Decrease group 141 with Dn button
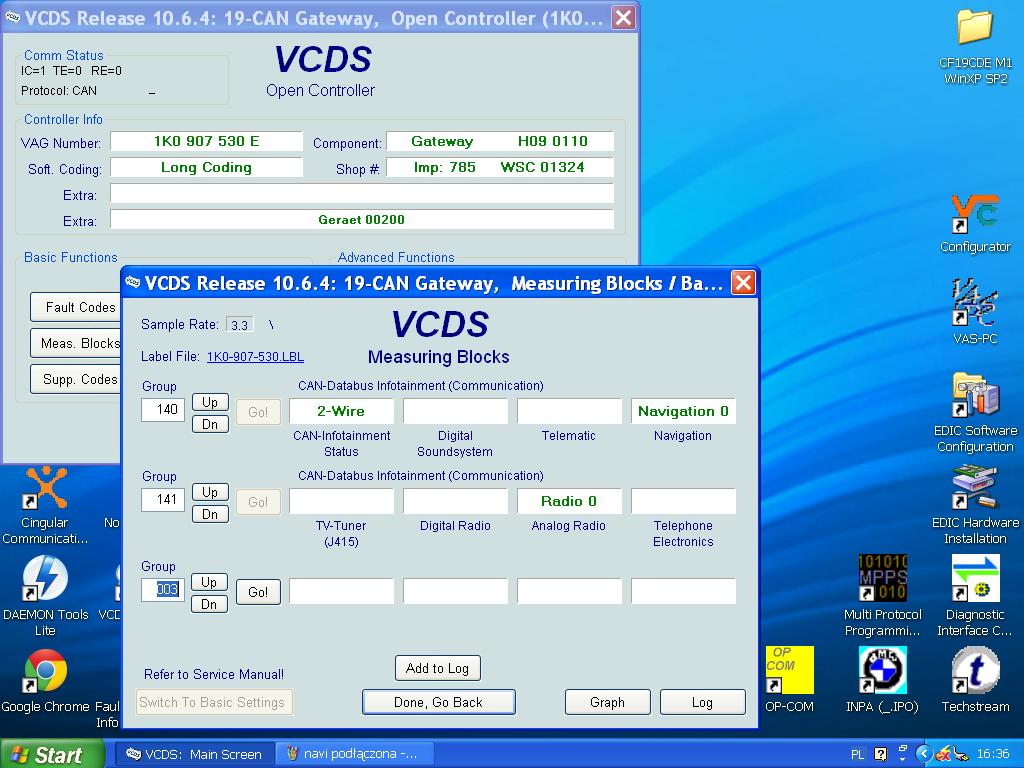Screen dimensions: 1024x768 [210, 515]
